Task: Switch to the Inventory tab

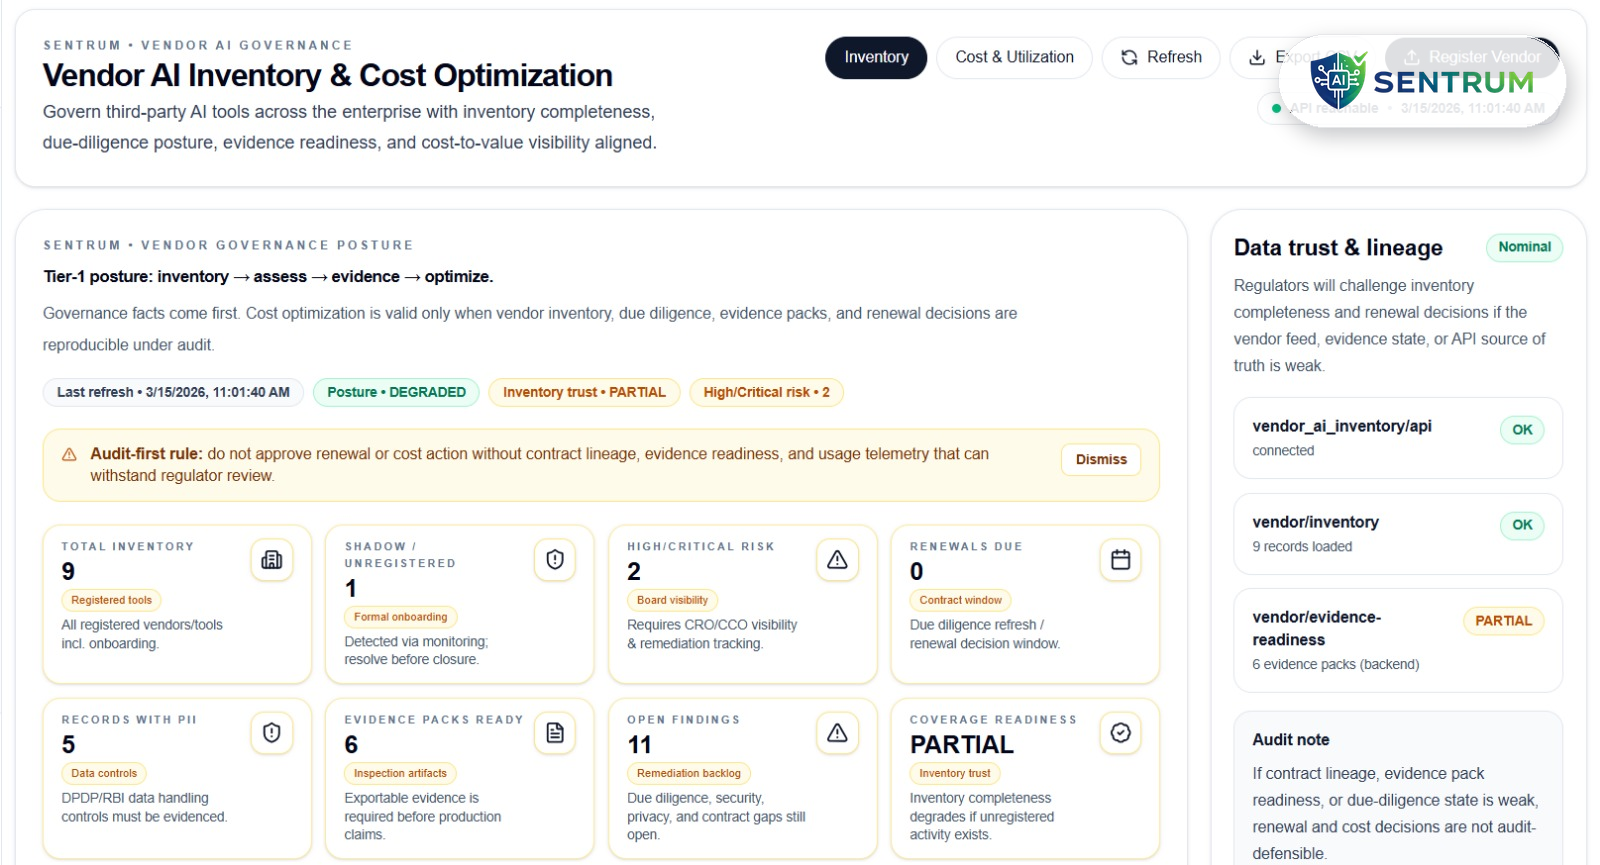Action: coord(876,57)
